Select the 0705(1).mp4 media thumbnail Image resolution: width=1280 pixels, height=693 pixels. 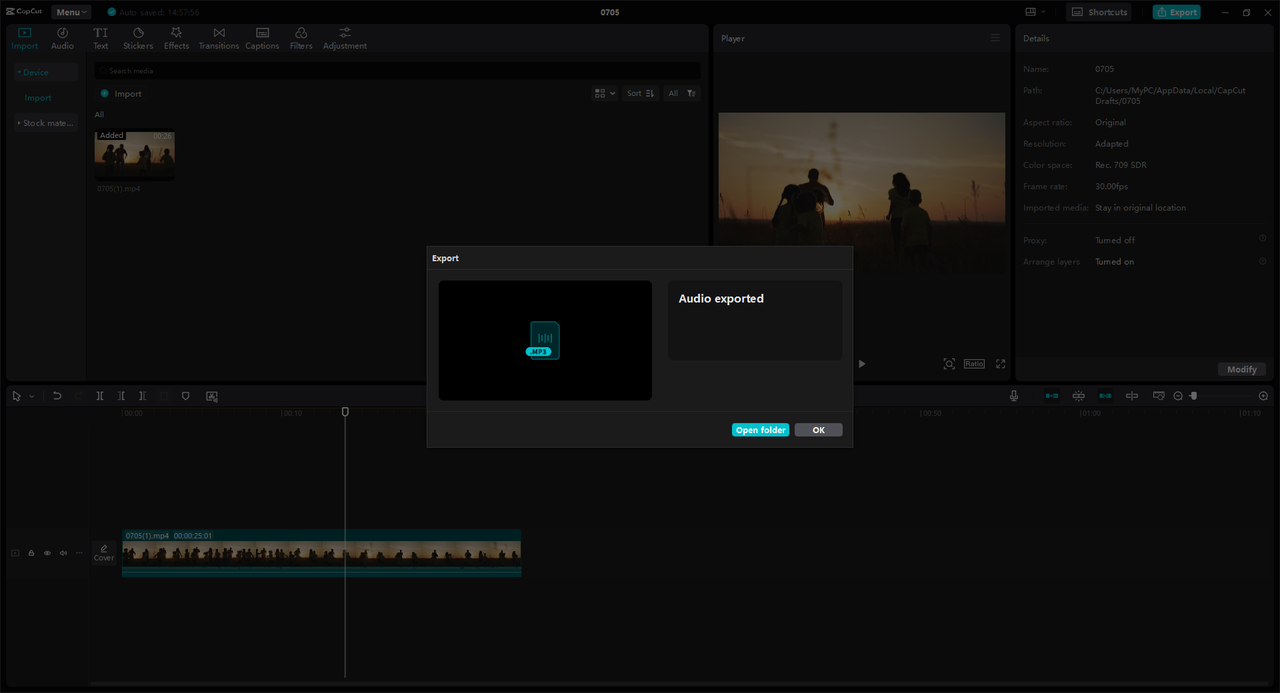click(134, 155)
